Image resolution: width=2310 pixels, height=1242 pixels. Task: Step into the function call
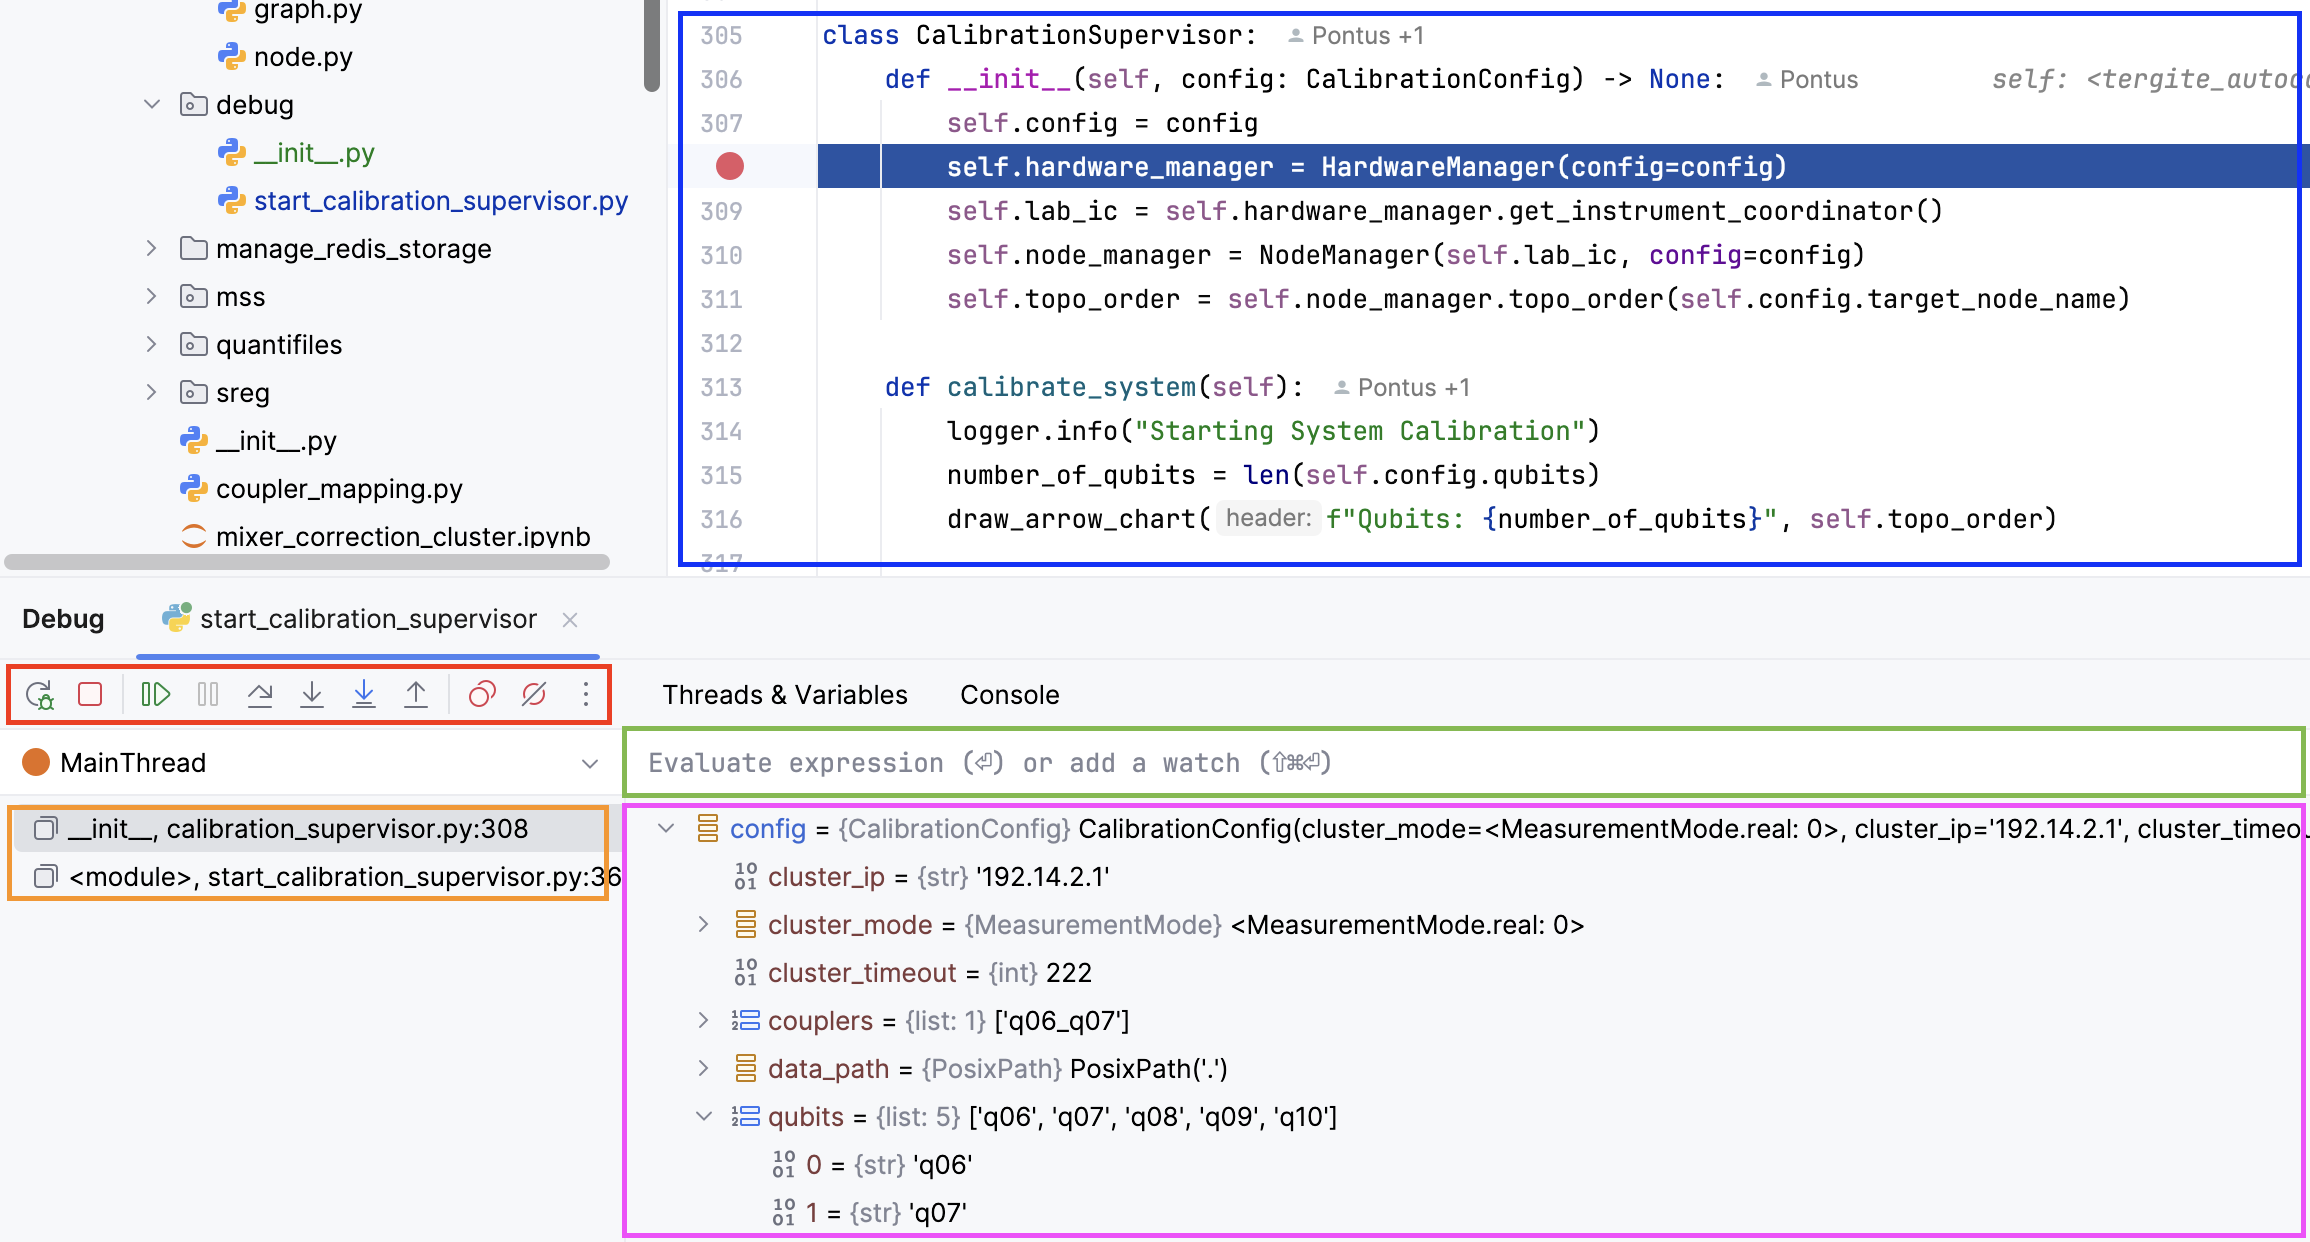pos(312,694)
